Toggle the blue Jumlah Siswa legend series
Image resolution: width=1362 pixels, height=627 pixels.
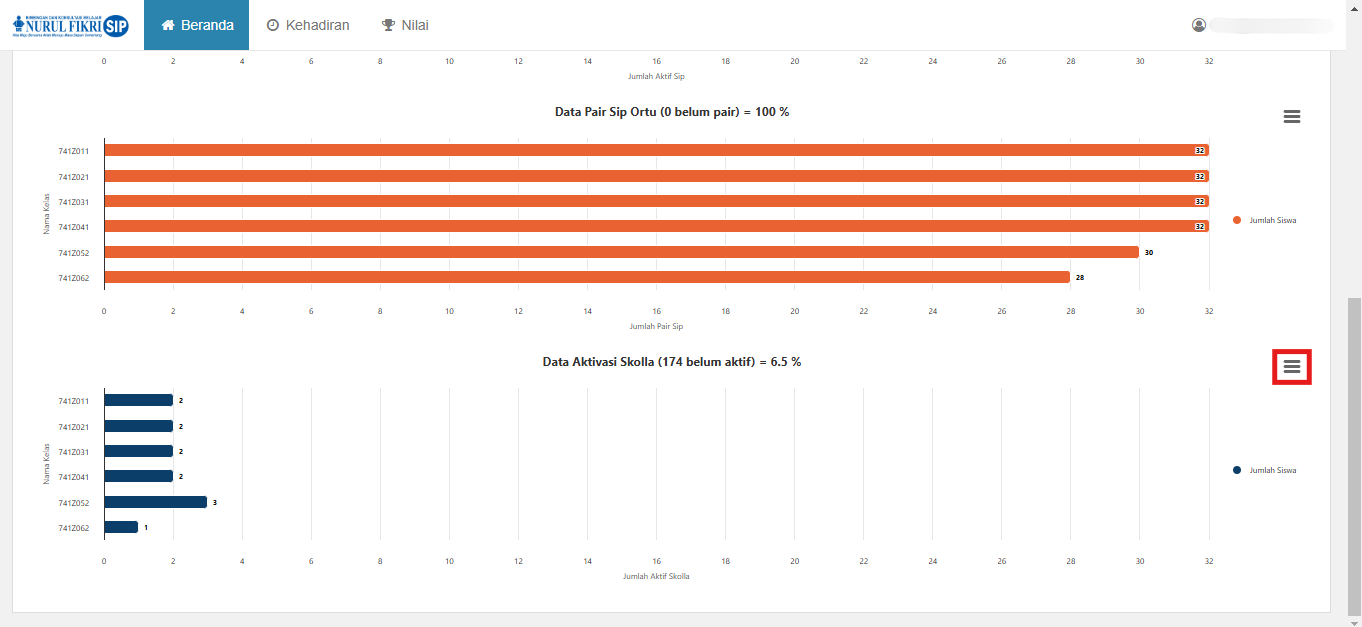tap(1265, 470)
